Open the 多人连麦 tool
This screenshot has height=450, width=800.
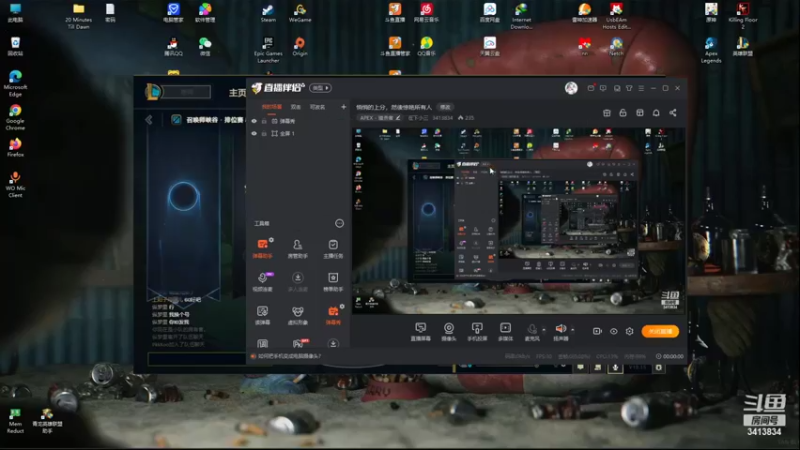[297, 282]
